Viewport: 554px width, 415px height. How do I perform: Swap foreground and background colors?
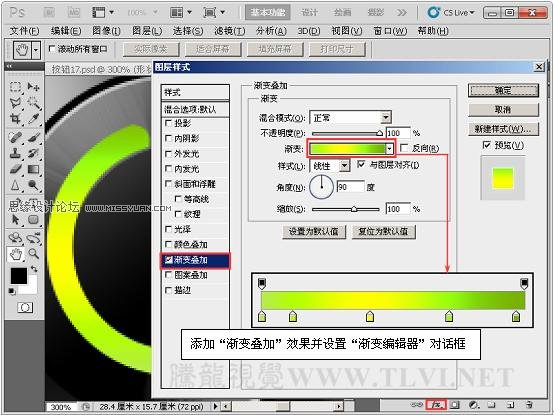coord(34,269)
